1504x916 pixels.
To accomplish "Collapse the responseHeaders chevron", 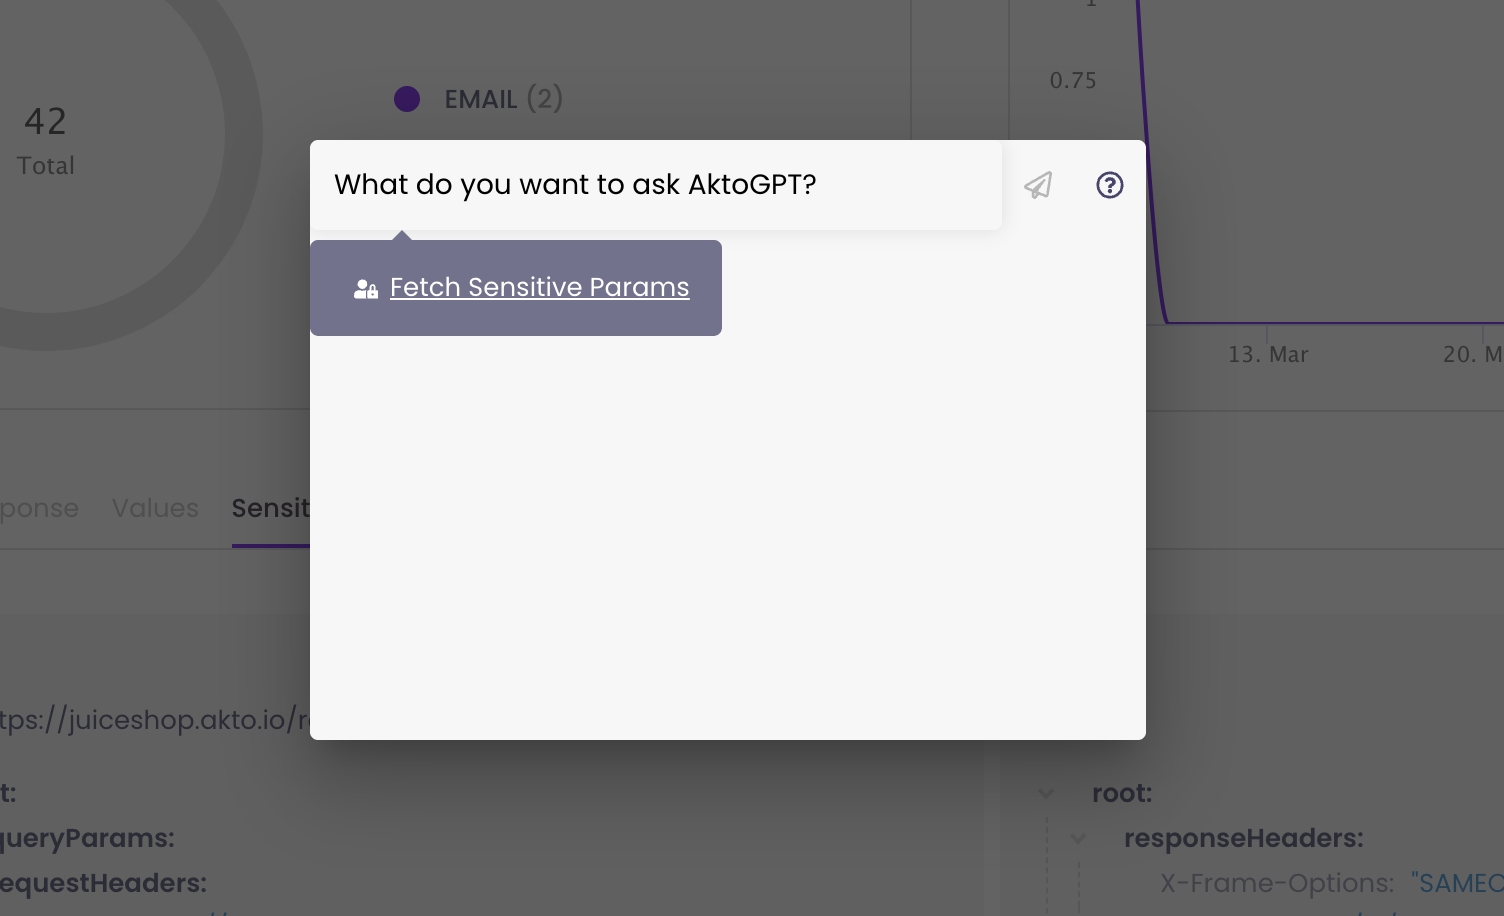I will point(1078,838).
